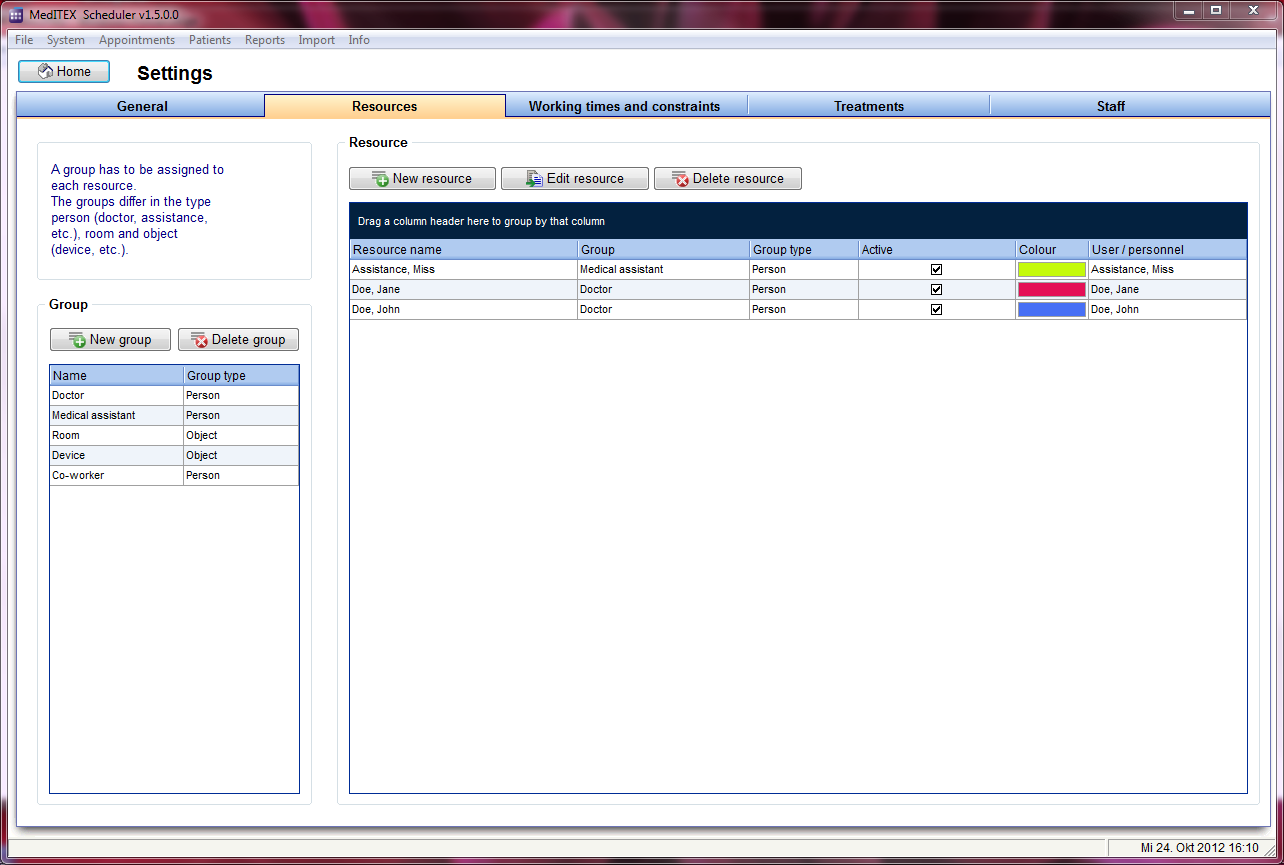Screen dimensions: 1284x865
Task: Click the Home button
Action: (64, 72)
